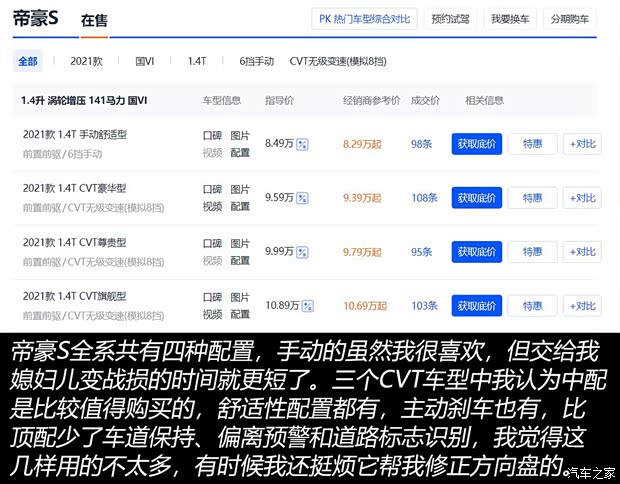This screenshot has width=620, height=484.
Task: Open price calculator icon next to 10.89万
Action: point(308,306)
